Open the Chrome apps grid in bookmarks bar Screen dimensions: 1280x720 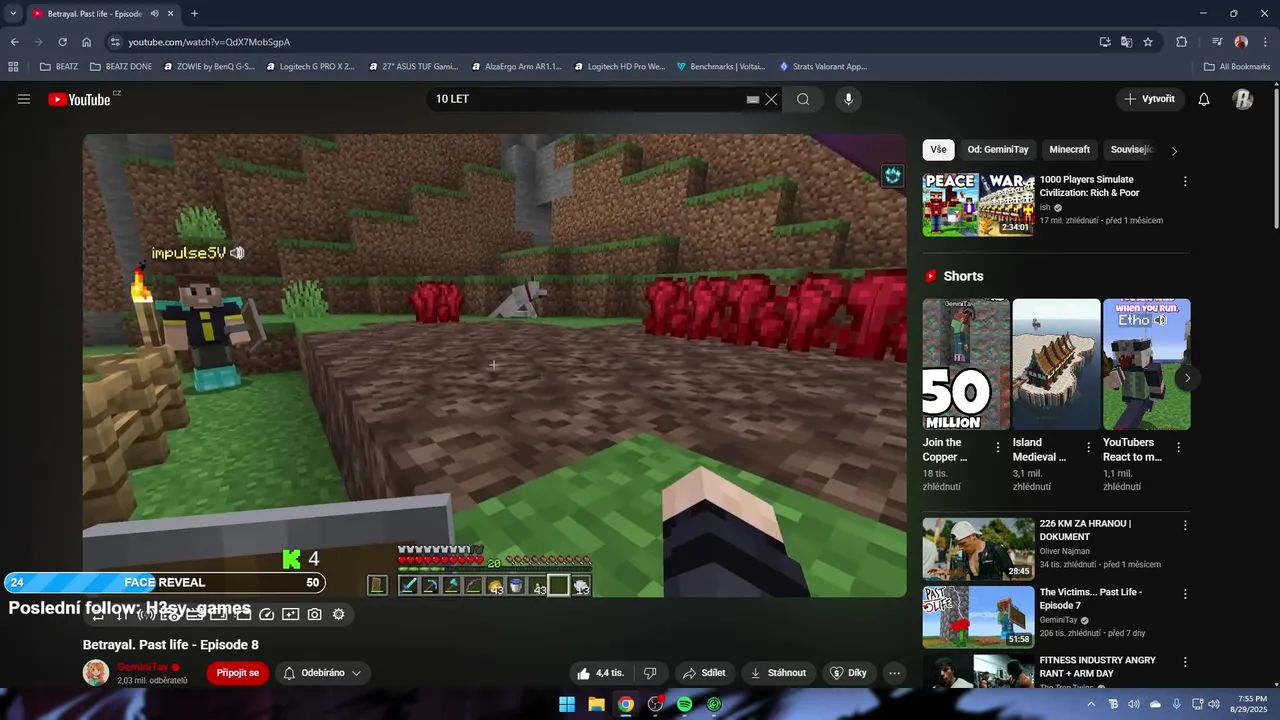13,67
